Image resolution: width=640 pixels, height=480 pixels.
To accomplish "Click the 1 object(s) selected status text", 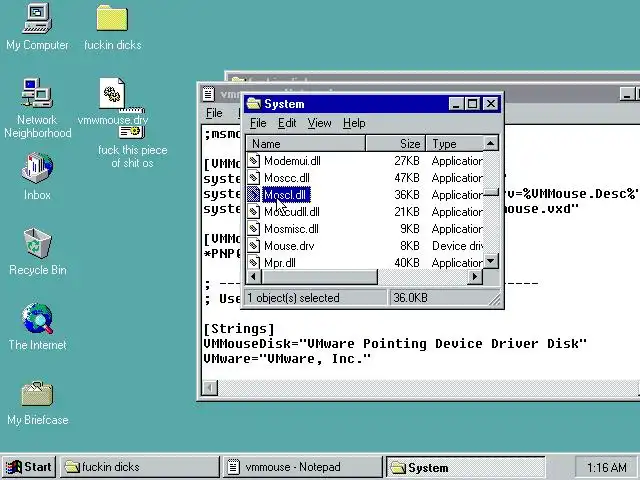I will click(293, 298).
